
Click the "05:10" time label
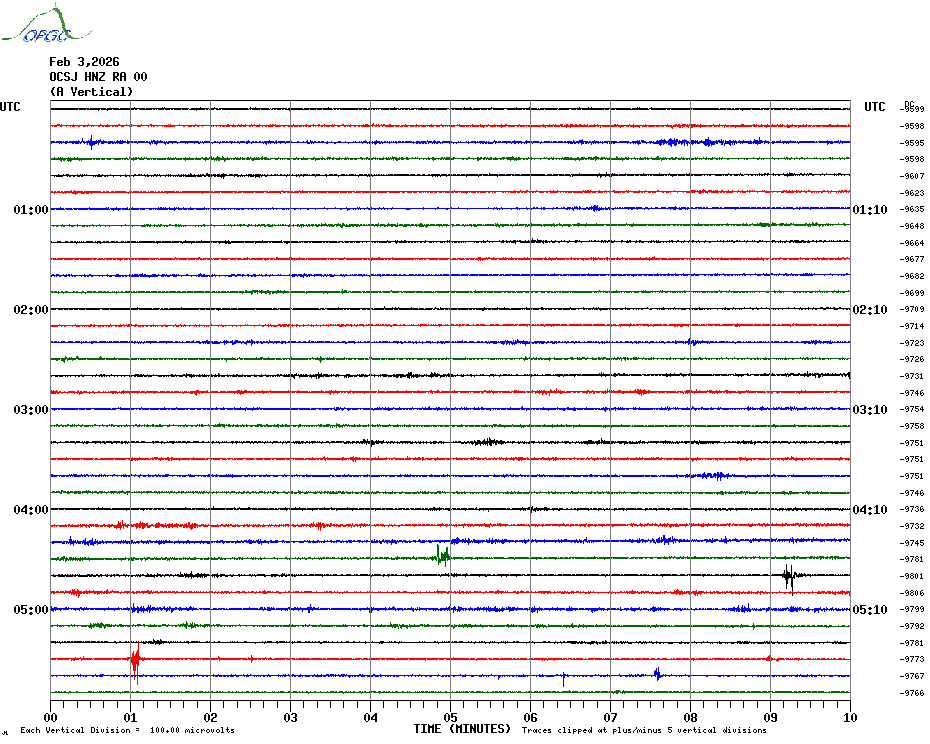870,610
